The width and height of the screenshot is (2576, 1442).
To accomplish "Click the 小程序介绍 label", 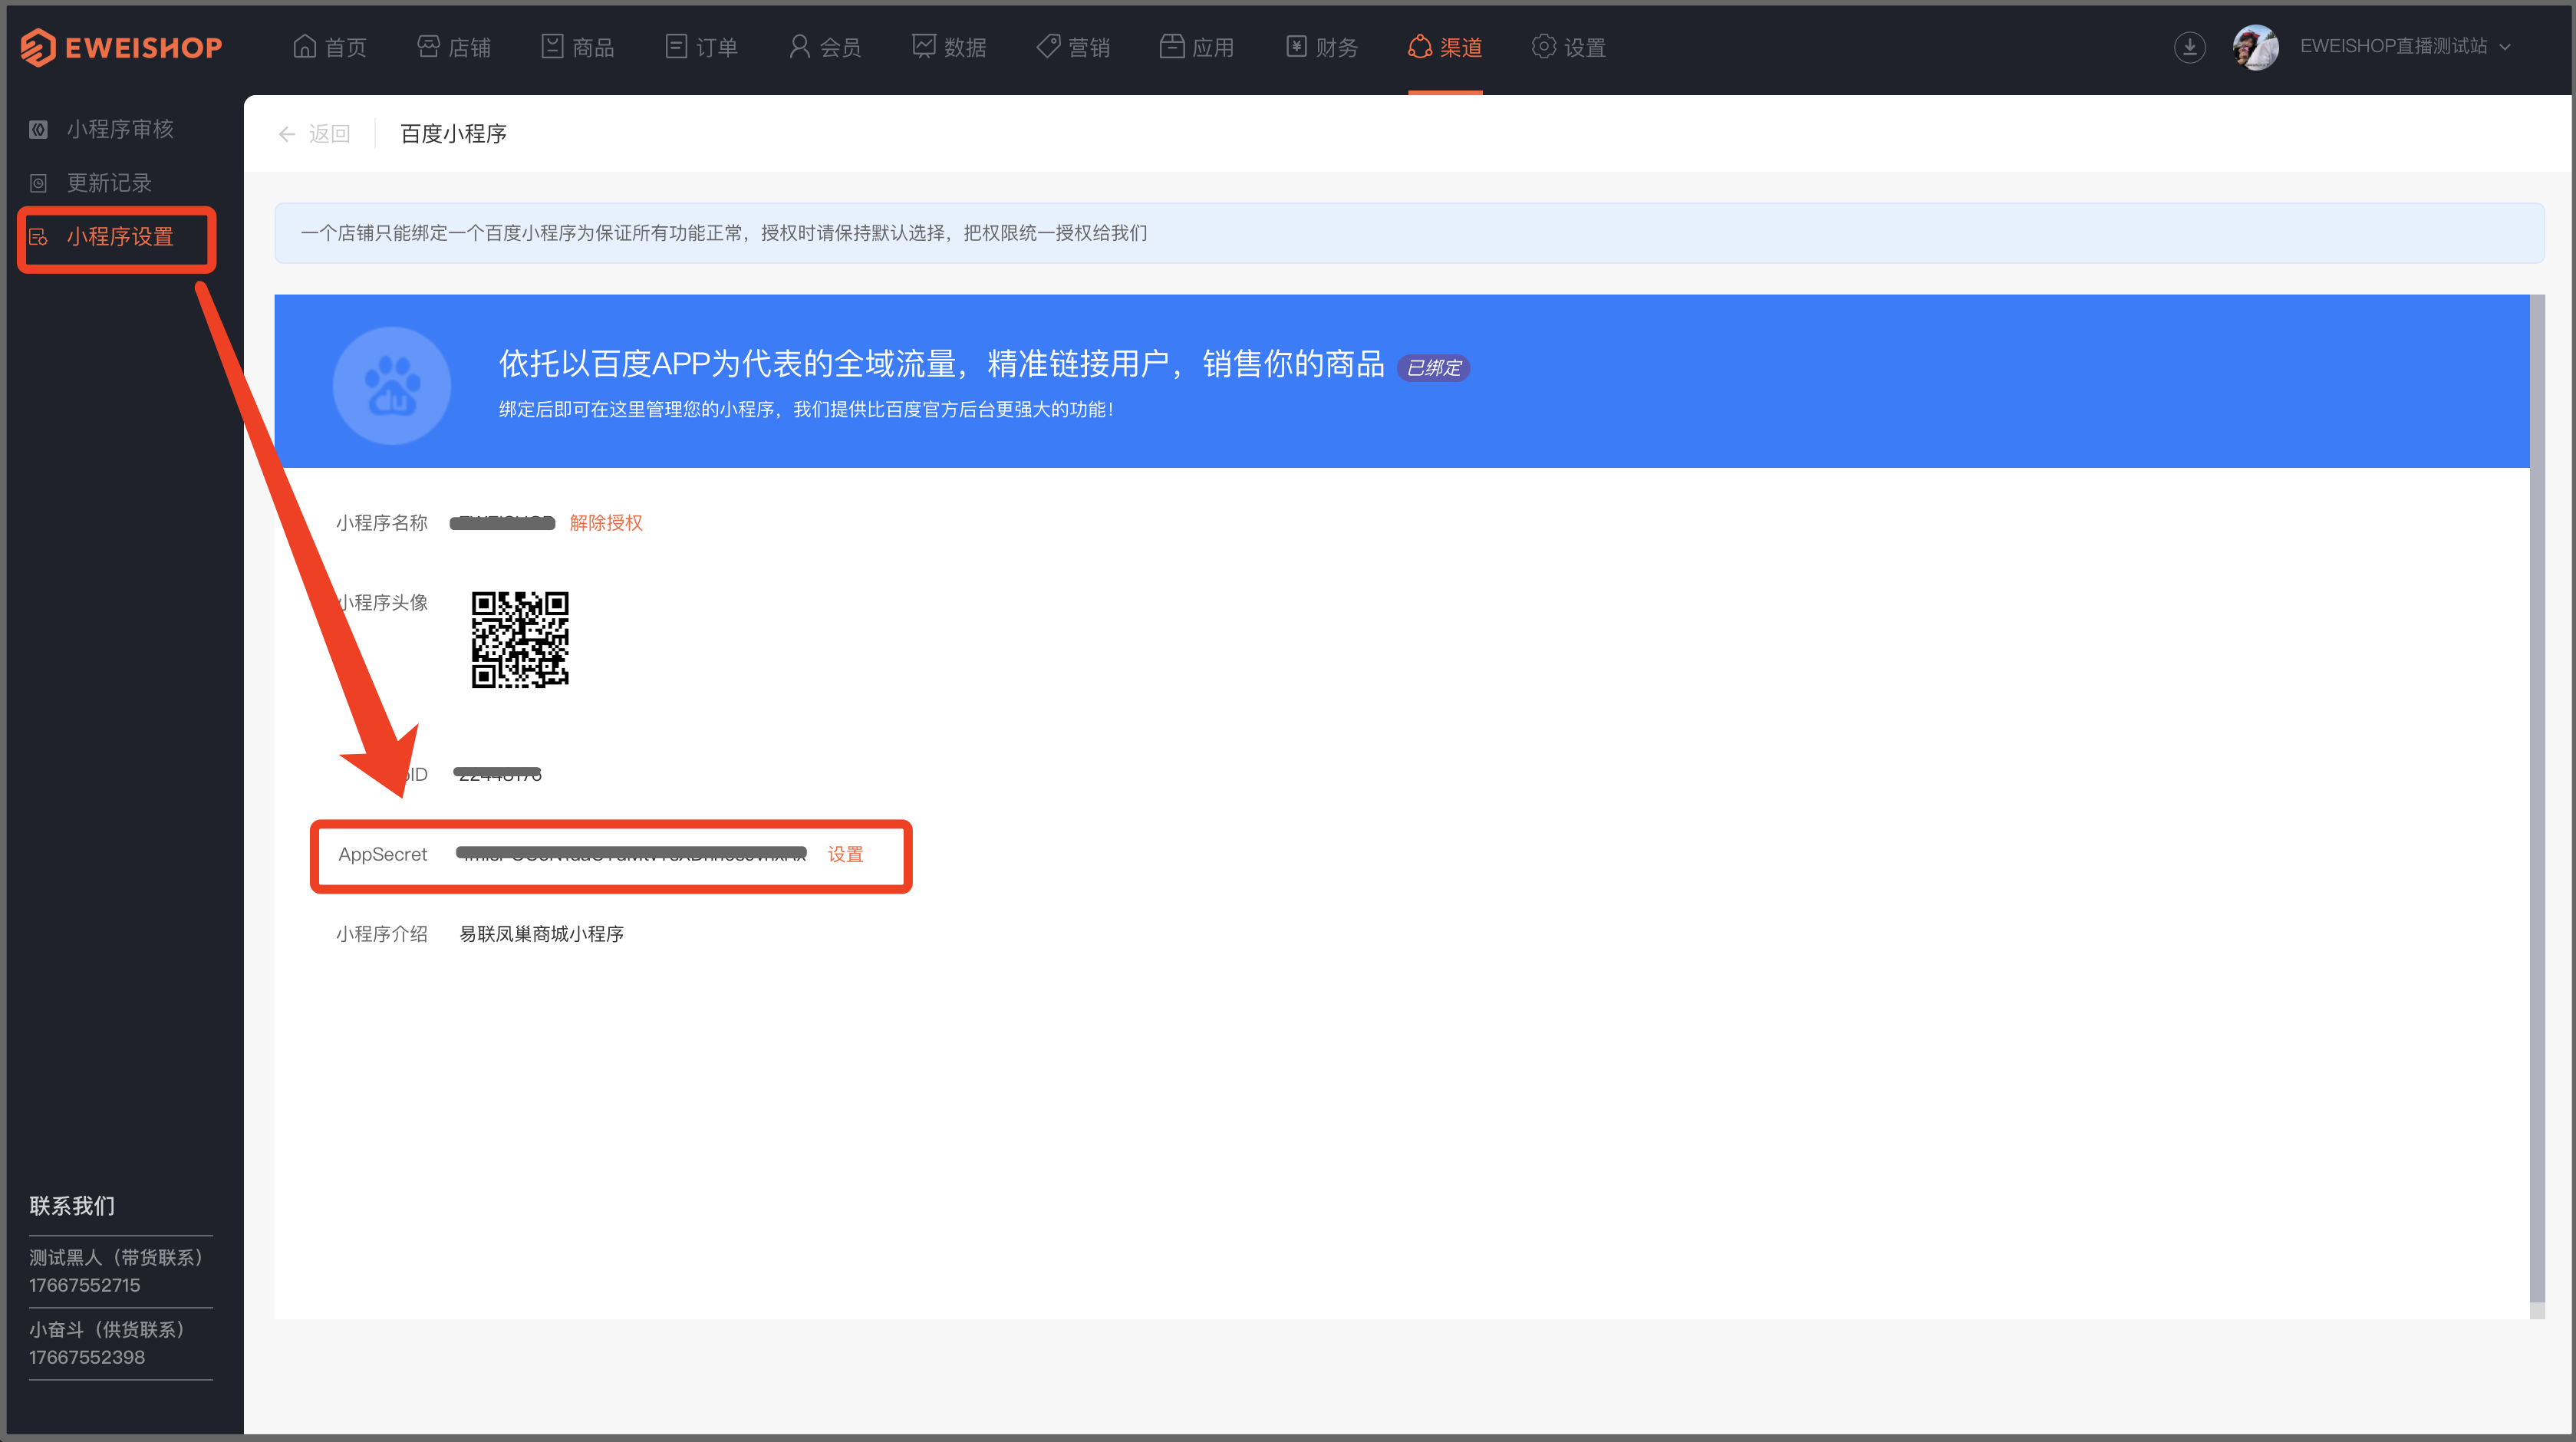I will pyautogui.click(x=382, y=934).
